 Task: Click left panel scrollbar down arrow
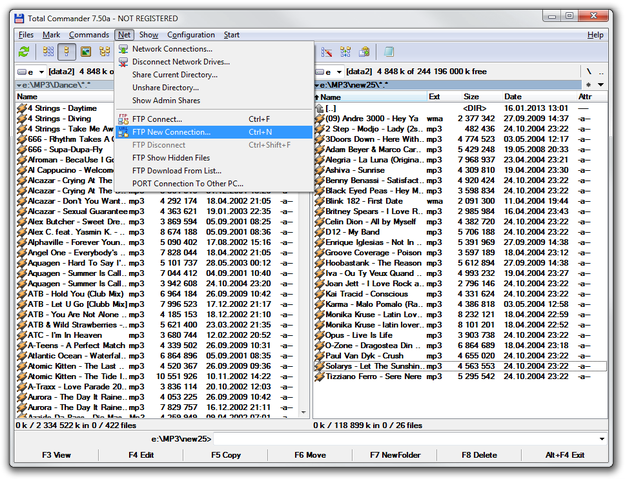304,413
